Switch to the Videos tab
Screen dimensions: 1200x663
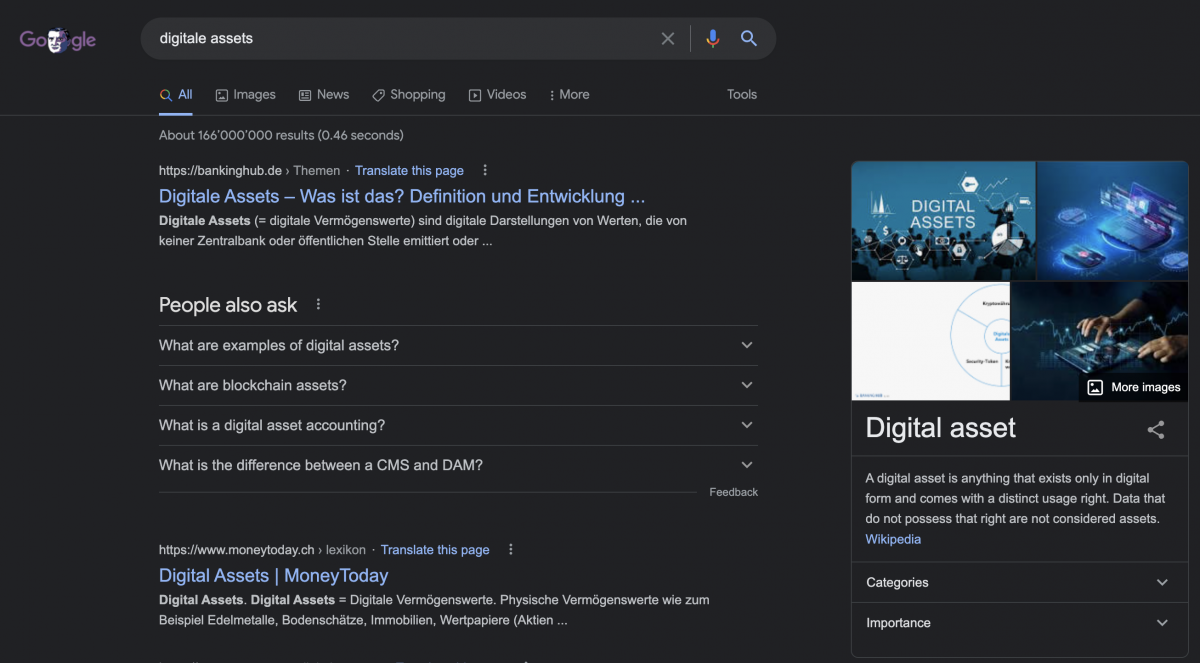coord(497,95)
